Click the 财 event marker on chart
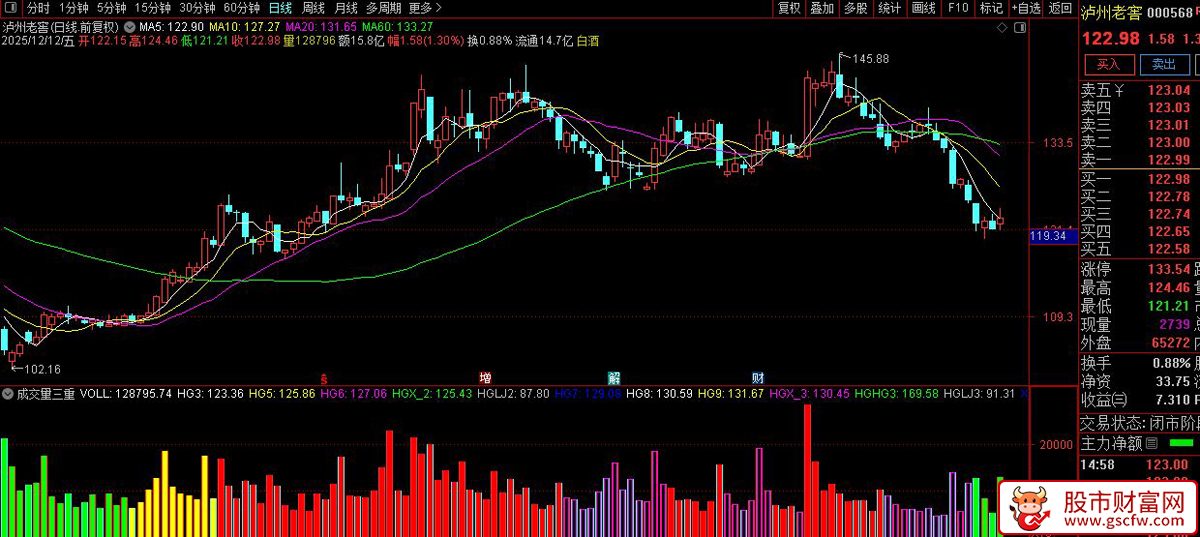Screen dimensions: 1200x537 [758, 378]
